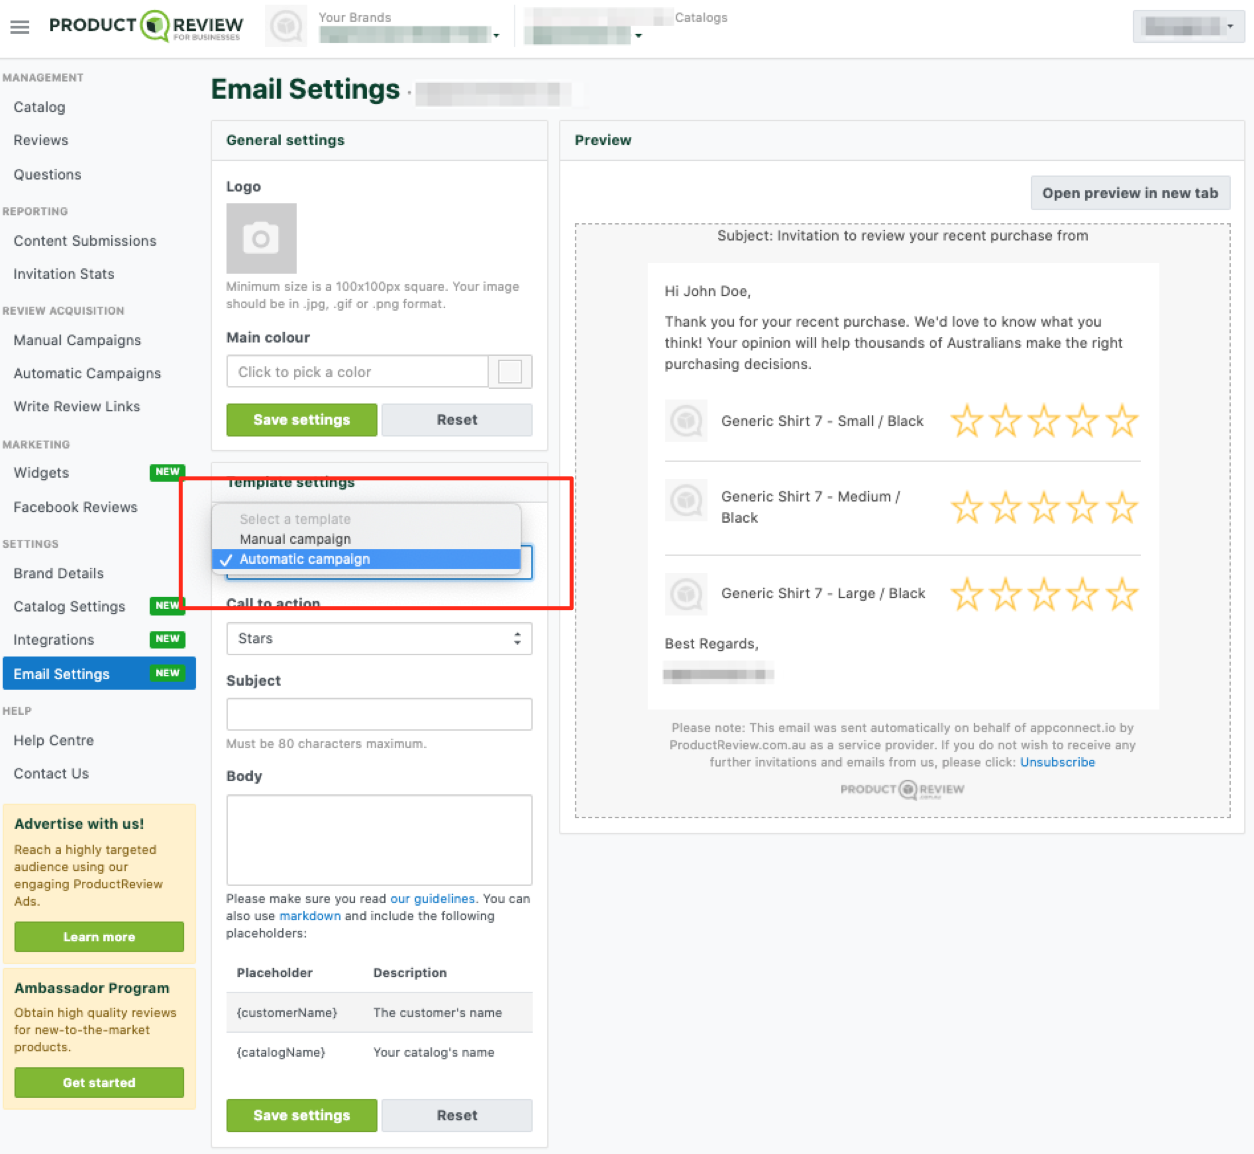Open Facebook Reviews page
This screenshot has height=1154, width=1254.
click(x=75, y=507)
